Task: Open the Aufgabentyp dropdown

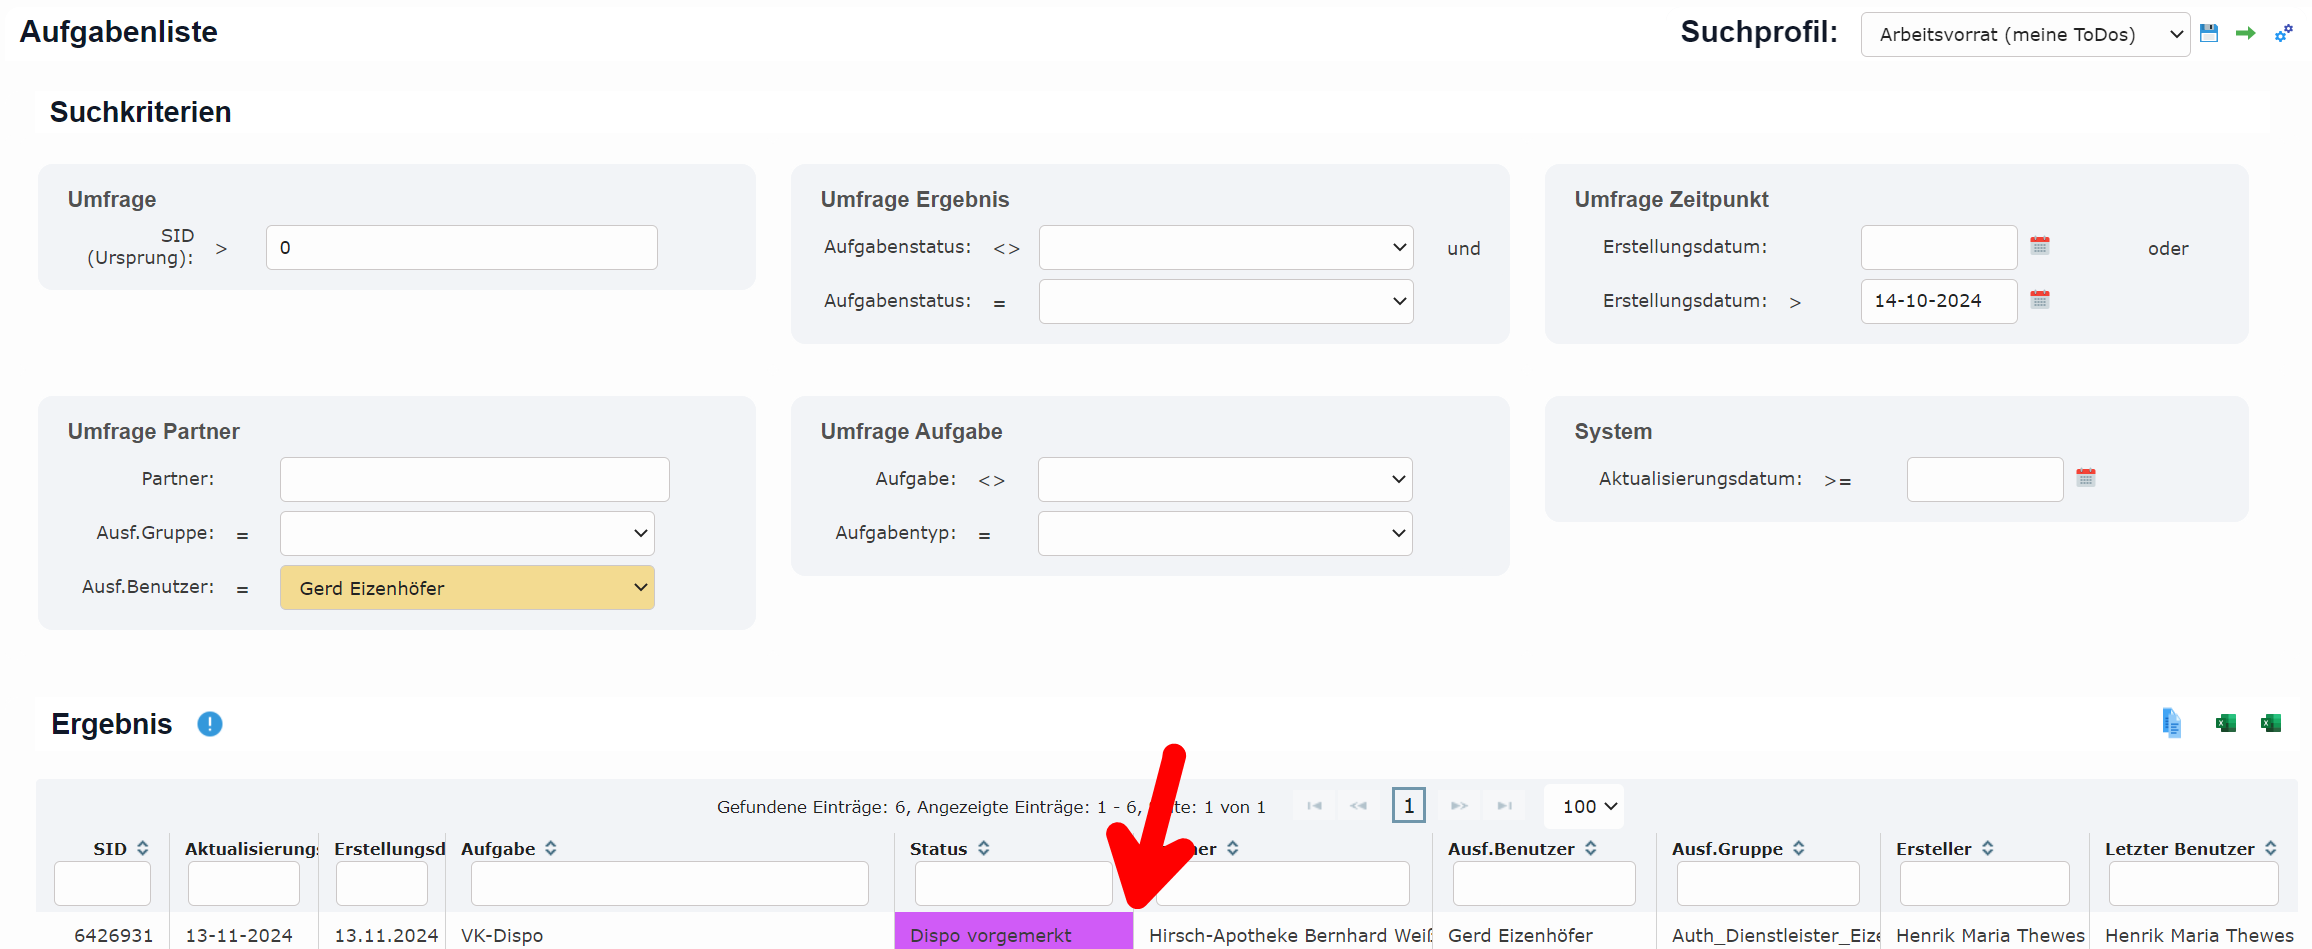Action: click(1224, 534)
